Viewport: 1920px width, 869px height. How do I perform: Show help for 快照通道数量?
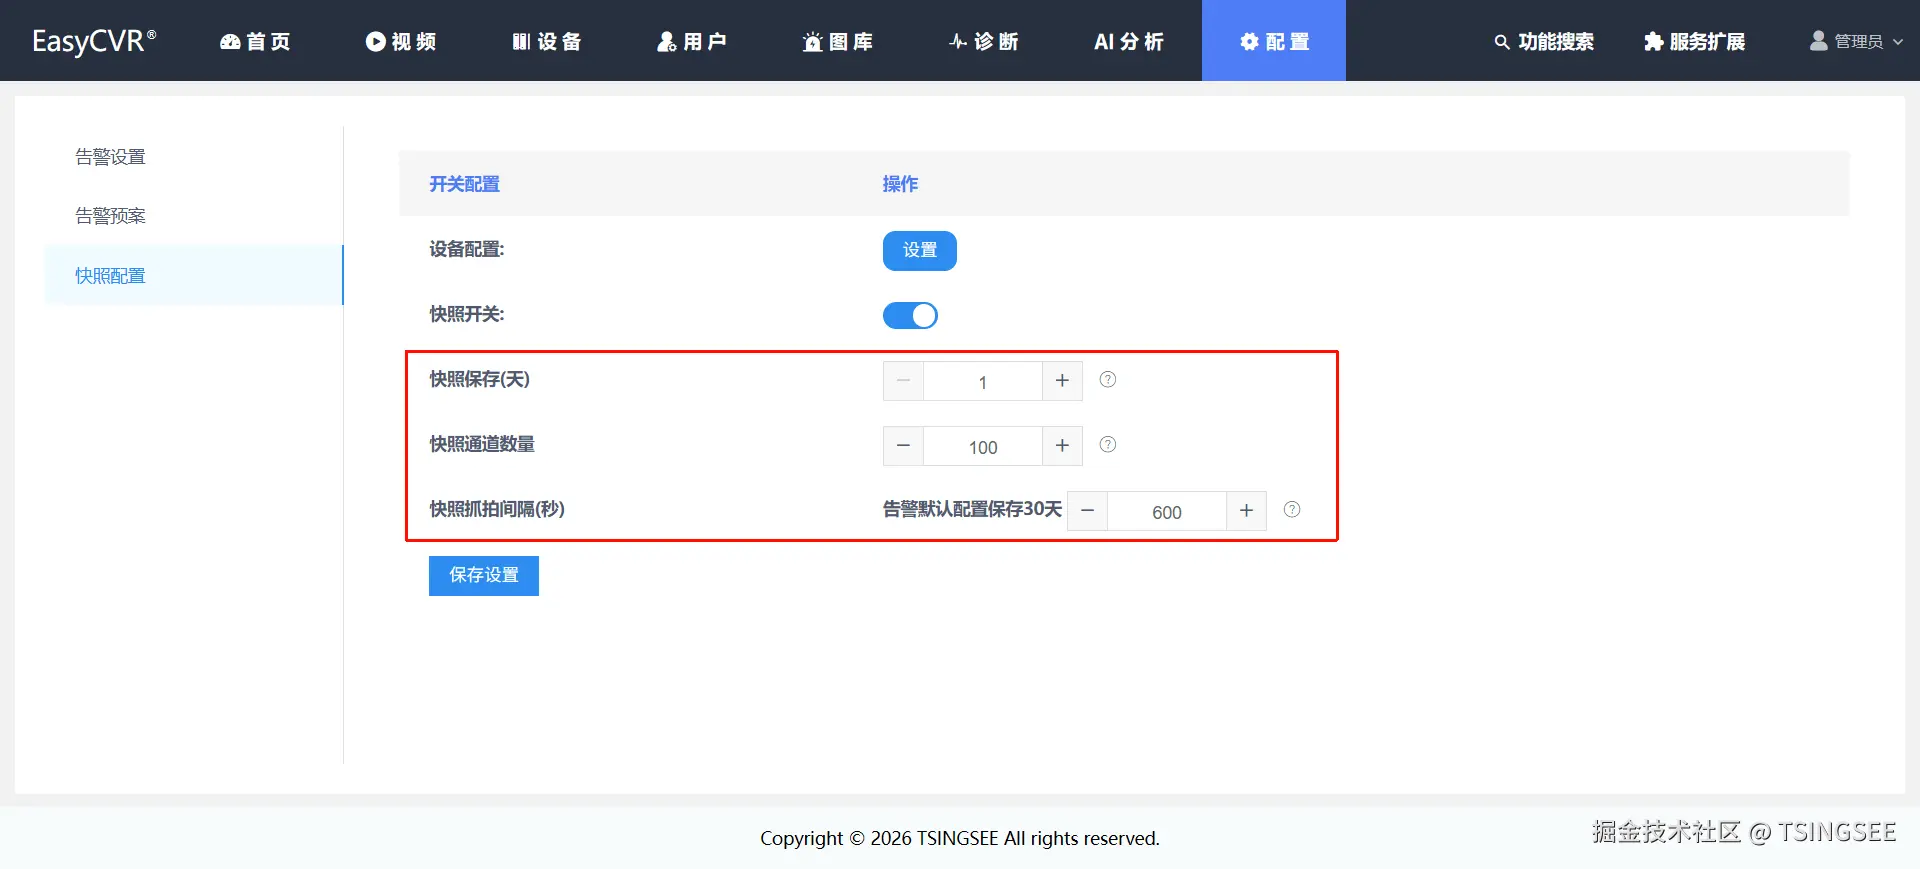[1108, 445]
